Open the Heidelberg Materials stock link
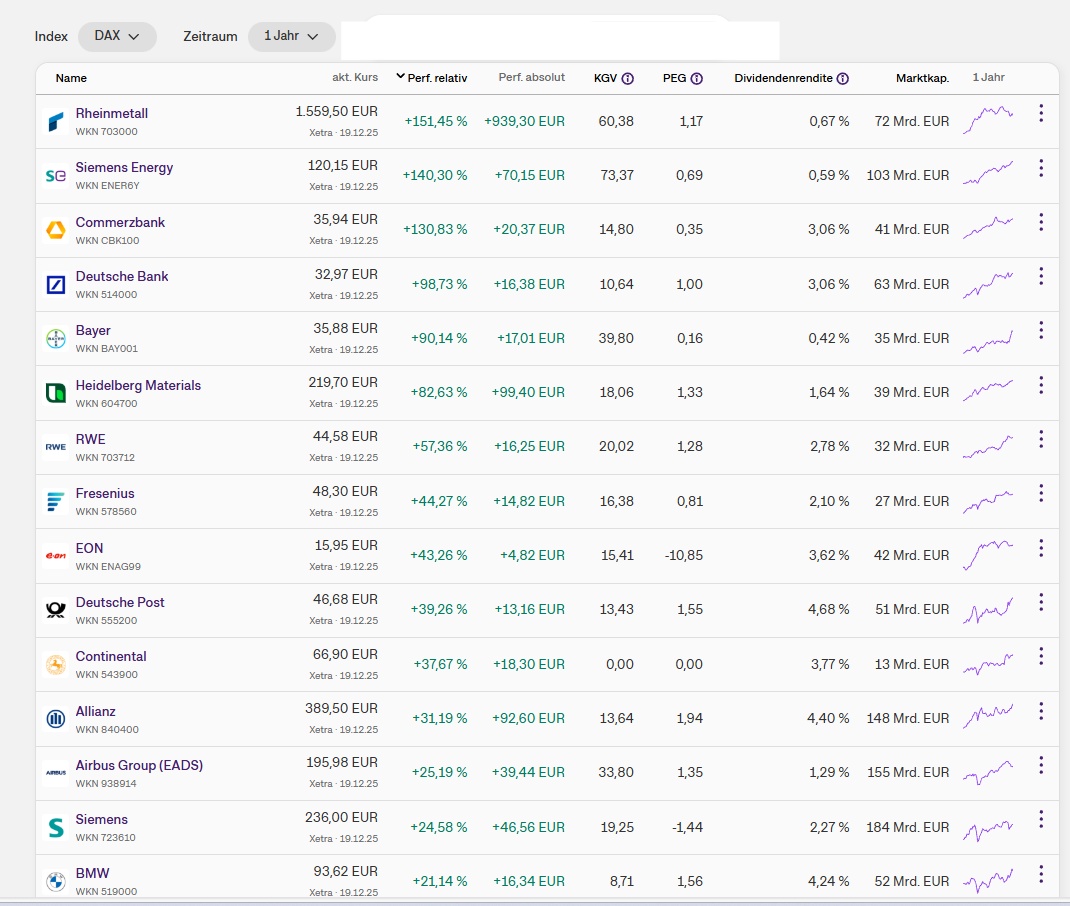The image size is (1070, 906). (138, 386)
